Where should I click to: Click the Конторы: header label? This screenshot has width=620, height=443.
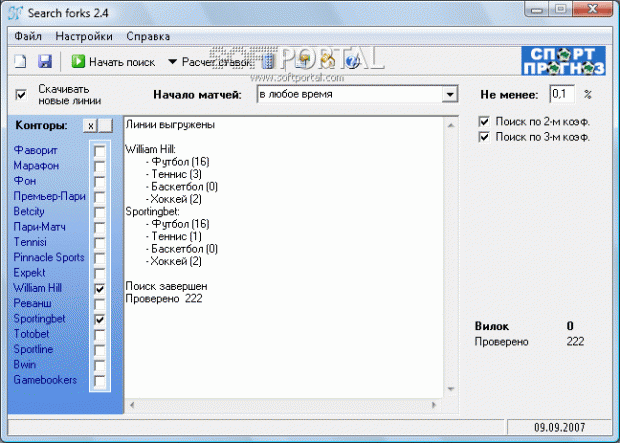(x=41, y=126)
